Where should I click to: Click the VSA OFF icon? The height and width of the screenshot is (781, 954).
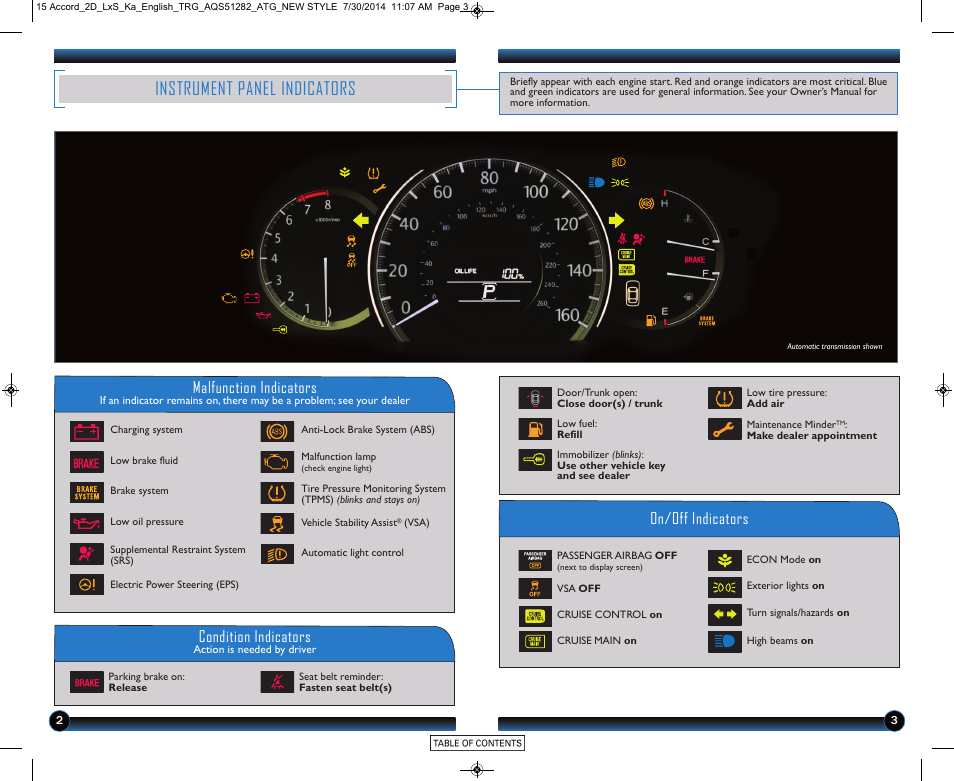(x=535, y=588)
